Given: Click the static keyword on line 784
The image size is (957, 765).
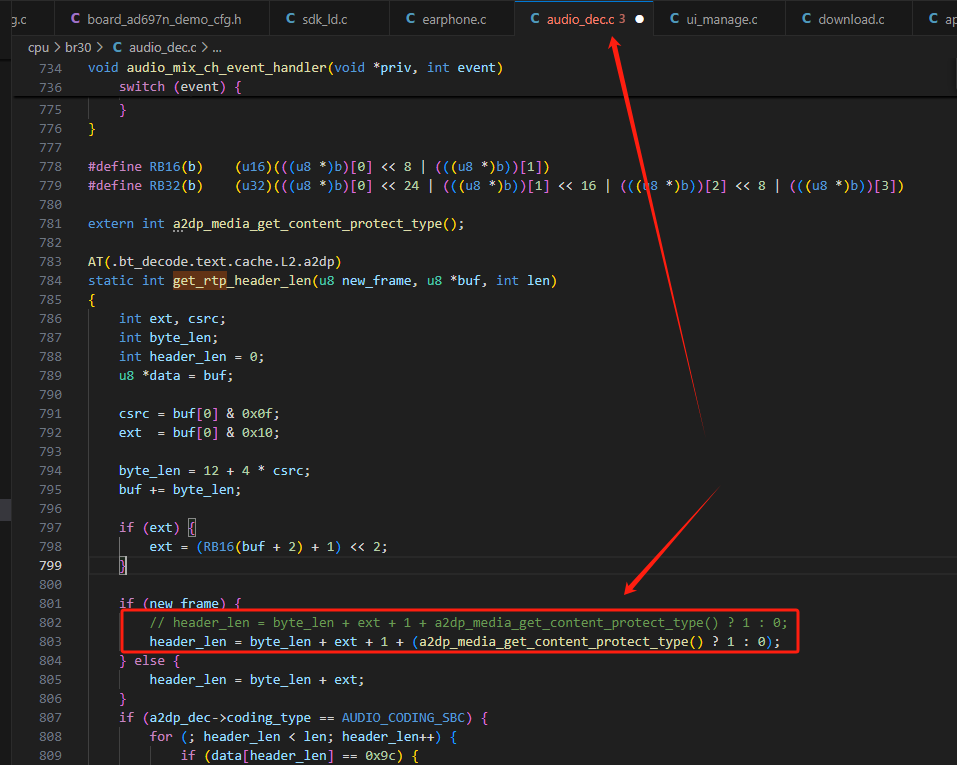Looking at the screenshot, I should pyautogui.click(x=110, y=281).
